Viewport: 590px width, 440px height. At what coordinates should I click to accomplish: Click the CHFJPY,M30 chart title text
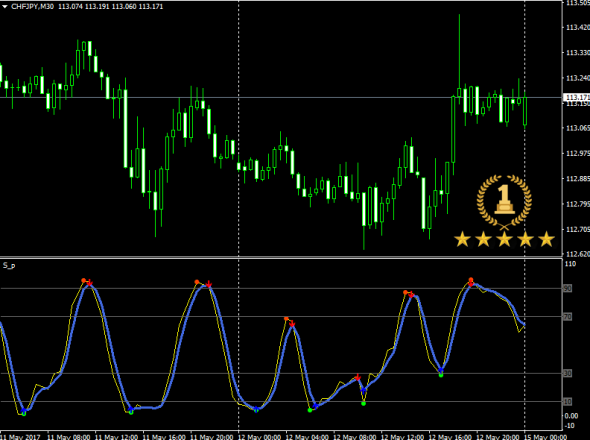[32, 7]
